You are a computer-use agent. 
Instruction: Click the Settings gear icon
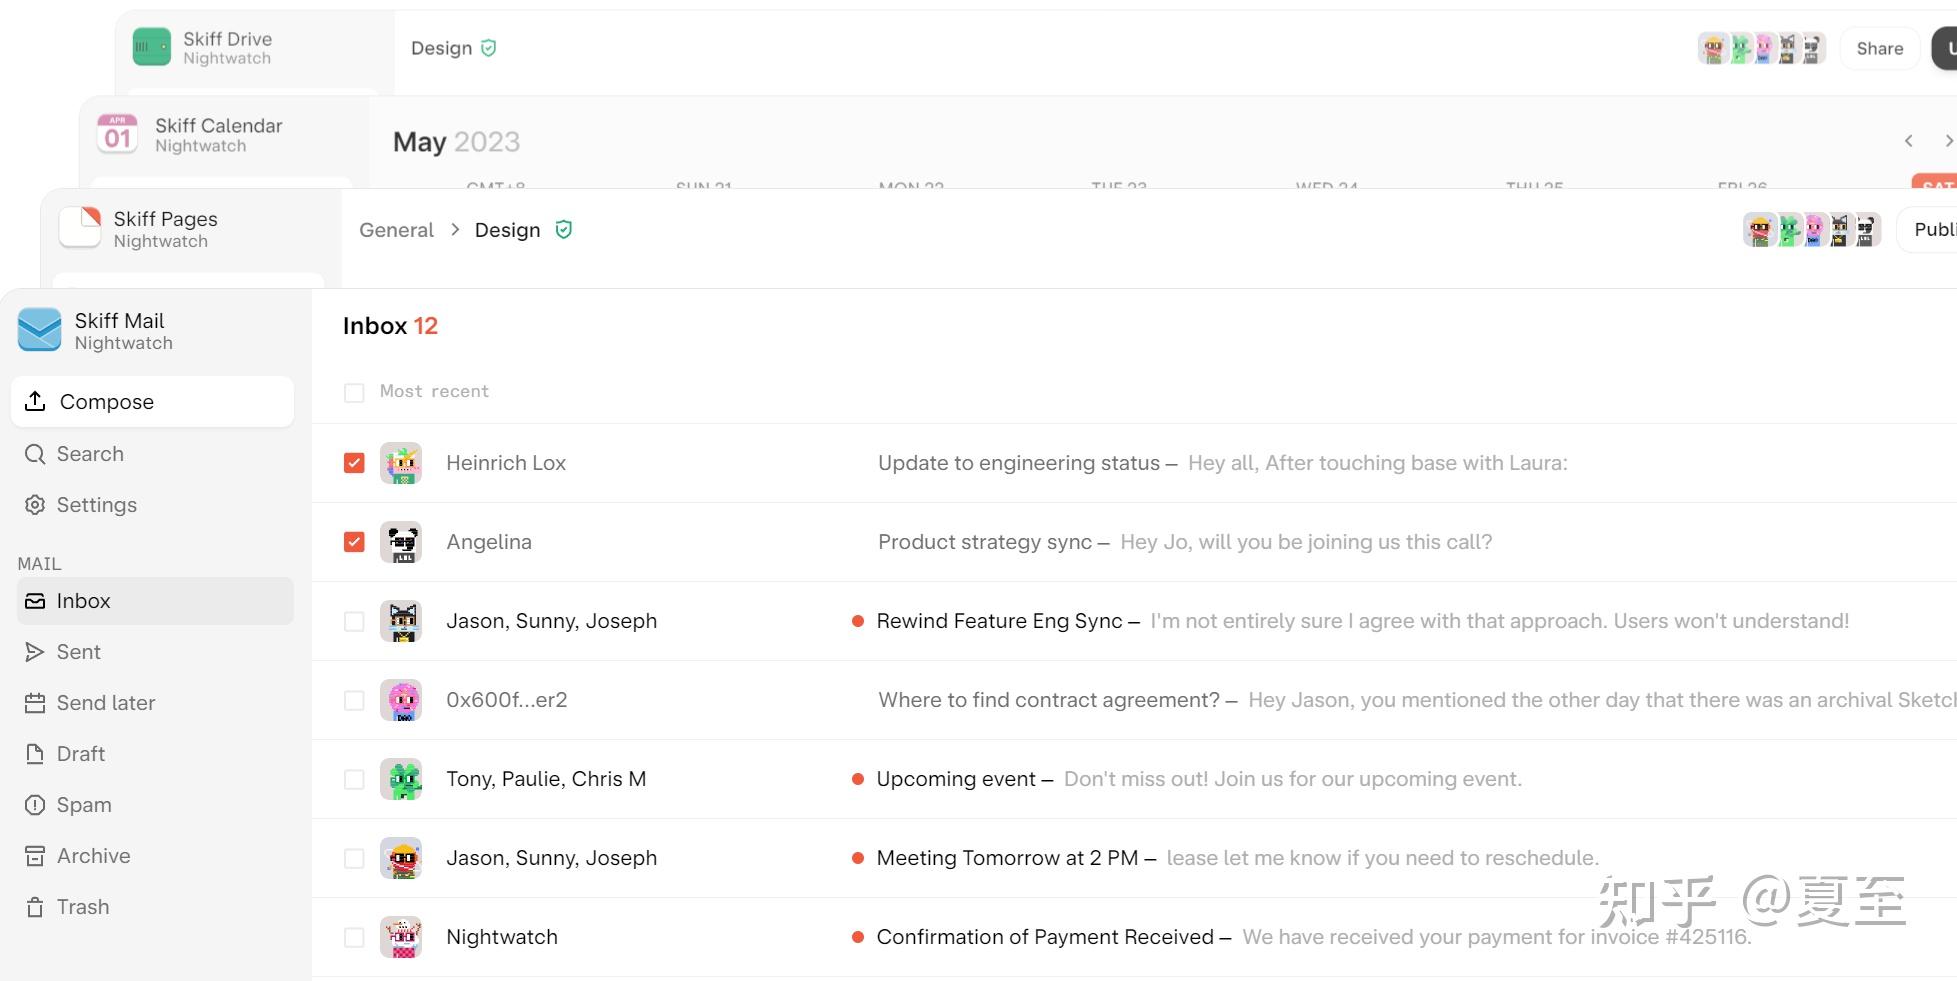pos(35,505)
